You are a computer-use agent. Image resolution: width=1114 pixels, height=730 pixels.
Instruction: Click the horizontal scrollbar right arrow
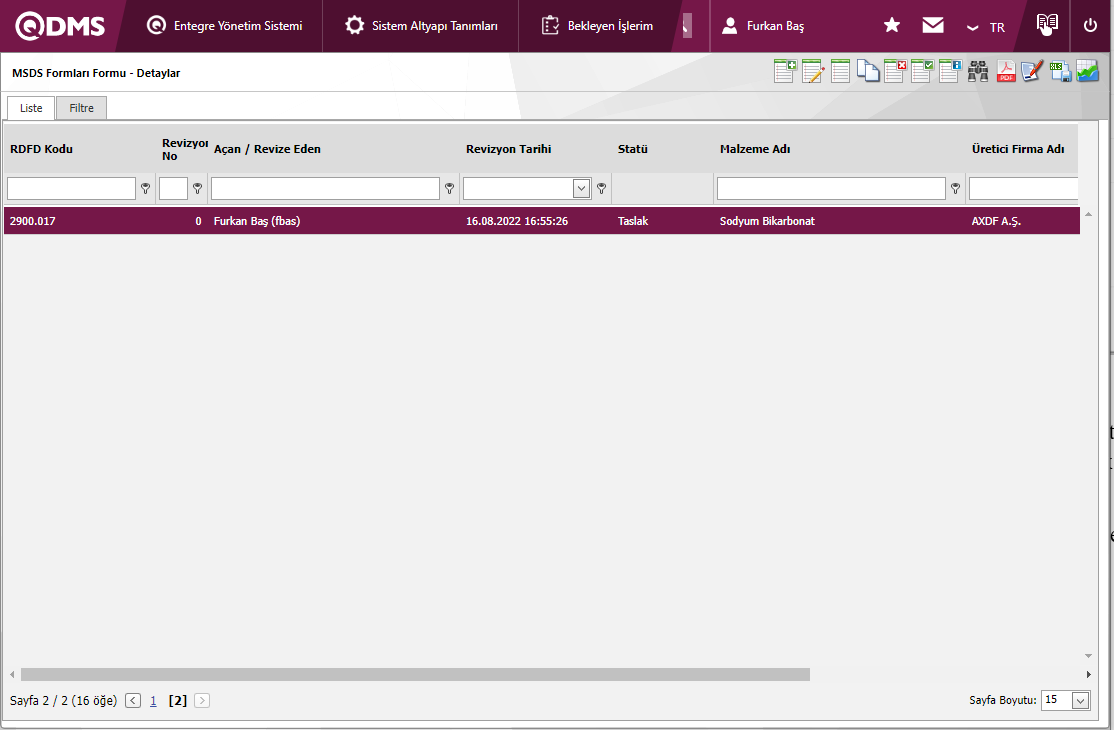tap(1088, 674)
